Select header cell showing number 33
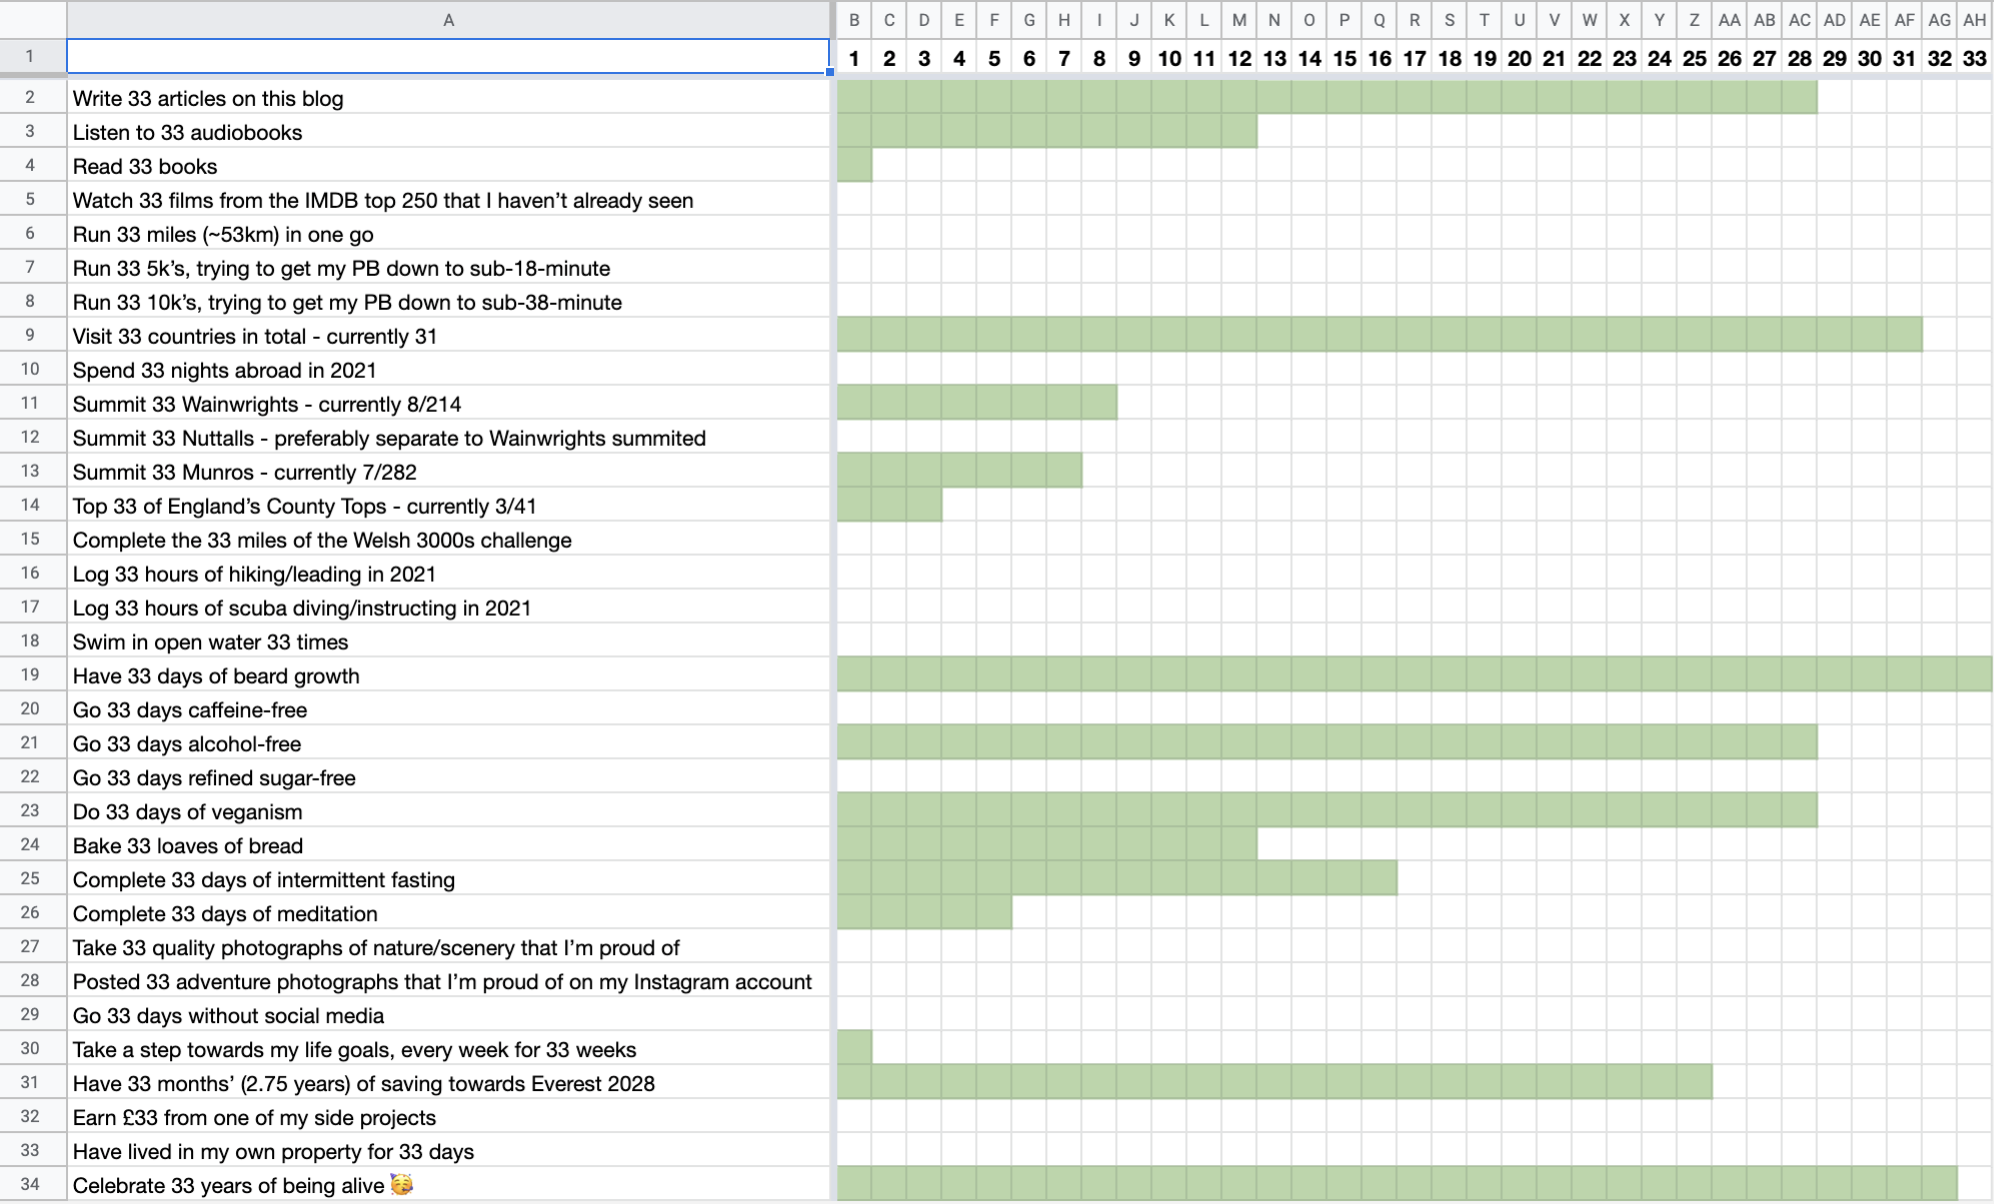Image resolution: width=1994 pixels, height=1204 pixels. 1973,58
